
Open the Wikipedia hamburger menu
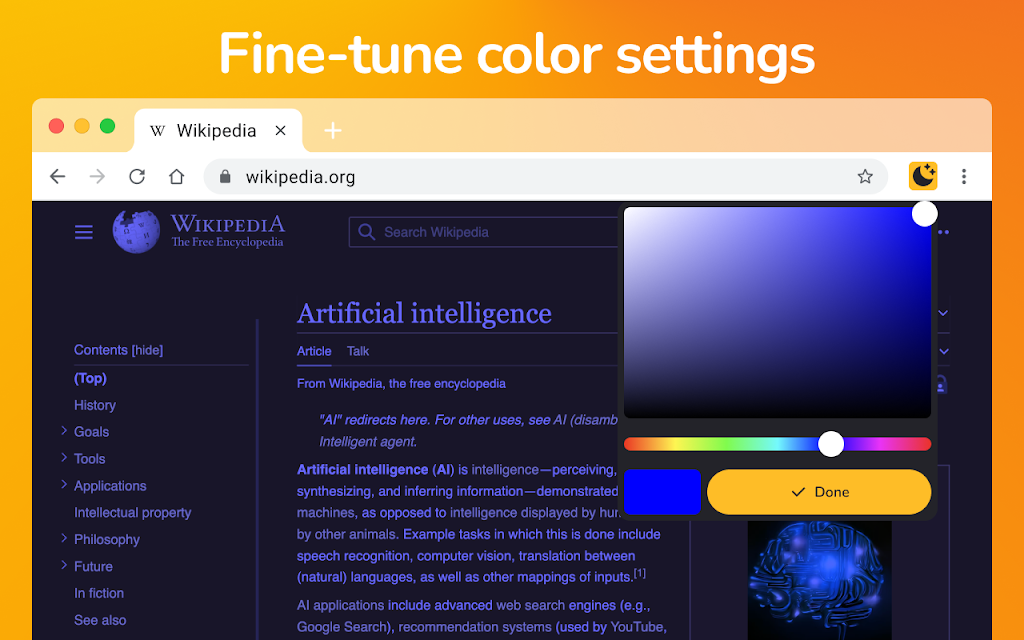click(x=84, y=232)
